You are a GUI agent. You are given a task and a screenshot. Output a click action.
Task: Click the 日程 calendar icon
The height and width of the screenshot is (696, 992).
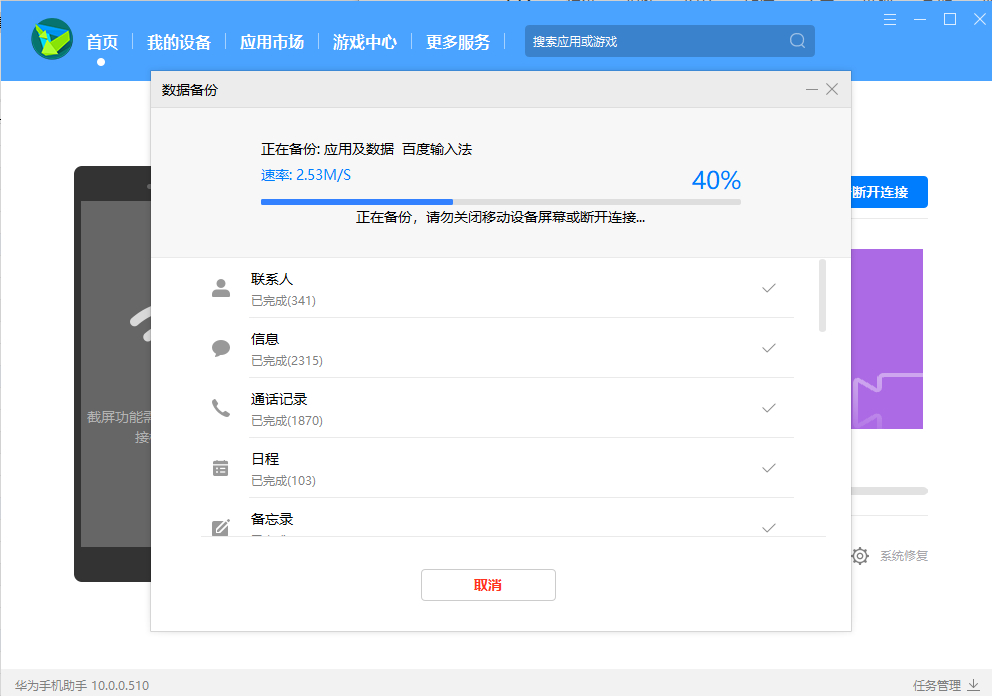tap(221, 468)
